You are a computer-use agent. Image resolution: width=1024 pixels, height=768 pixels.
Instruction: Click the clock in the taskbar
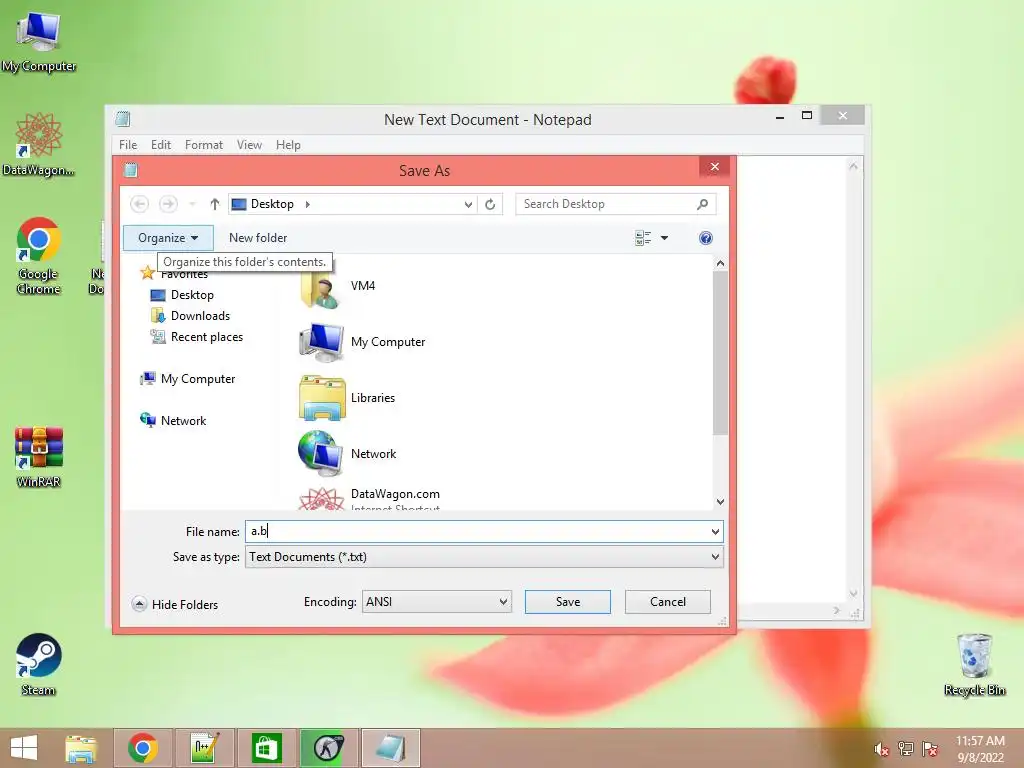click(980, 749)
